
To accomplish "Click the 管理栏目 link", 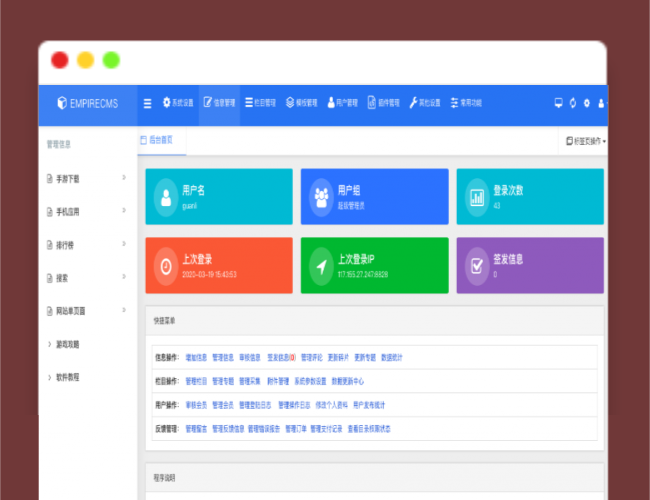I will (197, 381).
